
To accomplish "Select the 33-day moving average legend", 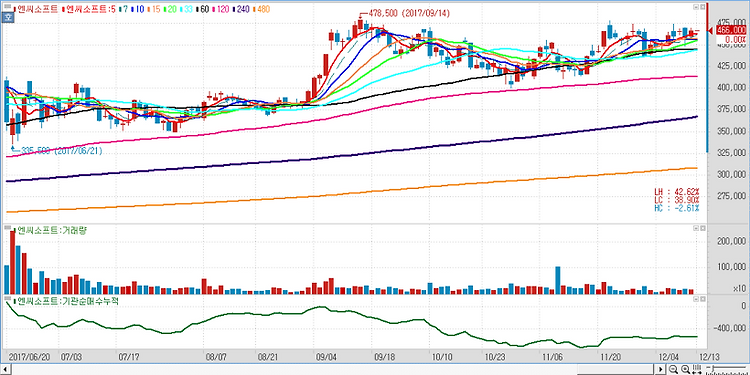I will tap(187, 9).
